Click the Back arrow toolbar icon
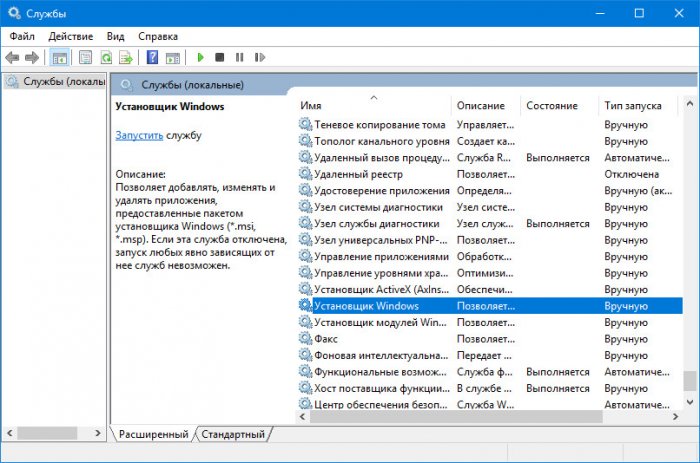The height and width of the screenshot is (463, 700). 12,57
